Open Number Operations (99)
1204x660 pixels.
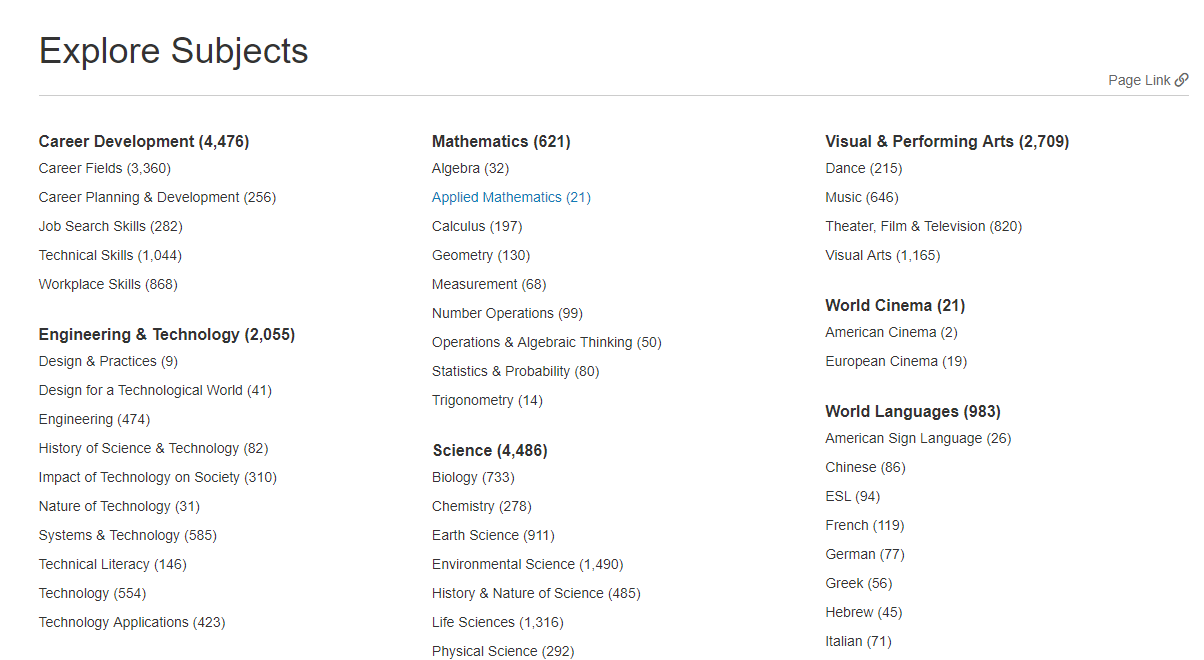(507, 313)
